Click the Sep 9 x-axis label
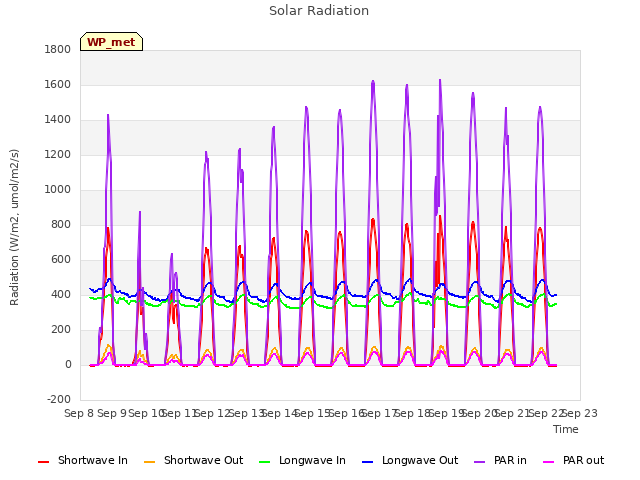 click(x=112, y=413)
